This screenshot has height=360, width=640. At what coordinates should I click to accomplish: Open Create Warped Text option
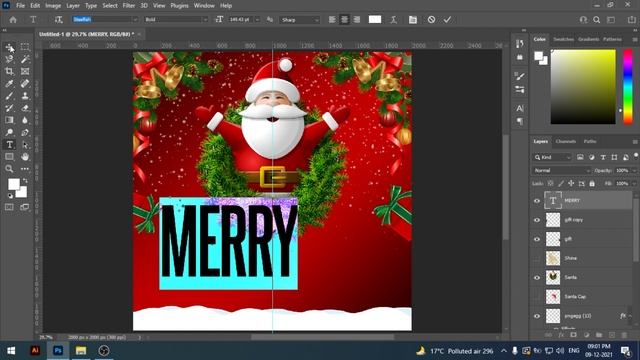[393, 20]
